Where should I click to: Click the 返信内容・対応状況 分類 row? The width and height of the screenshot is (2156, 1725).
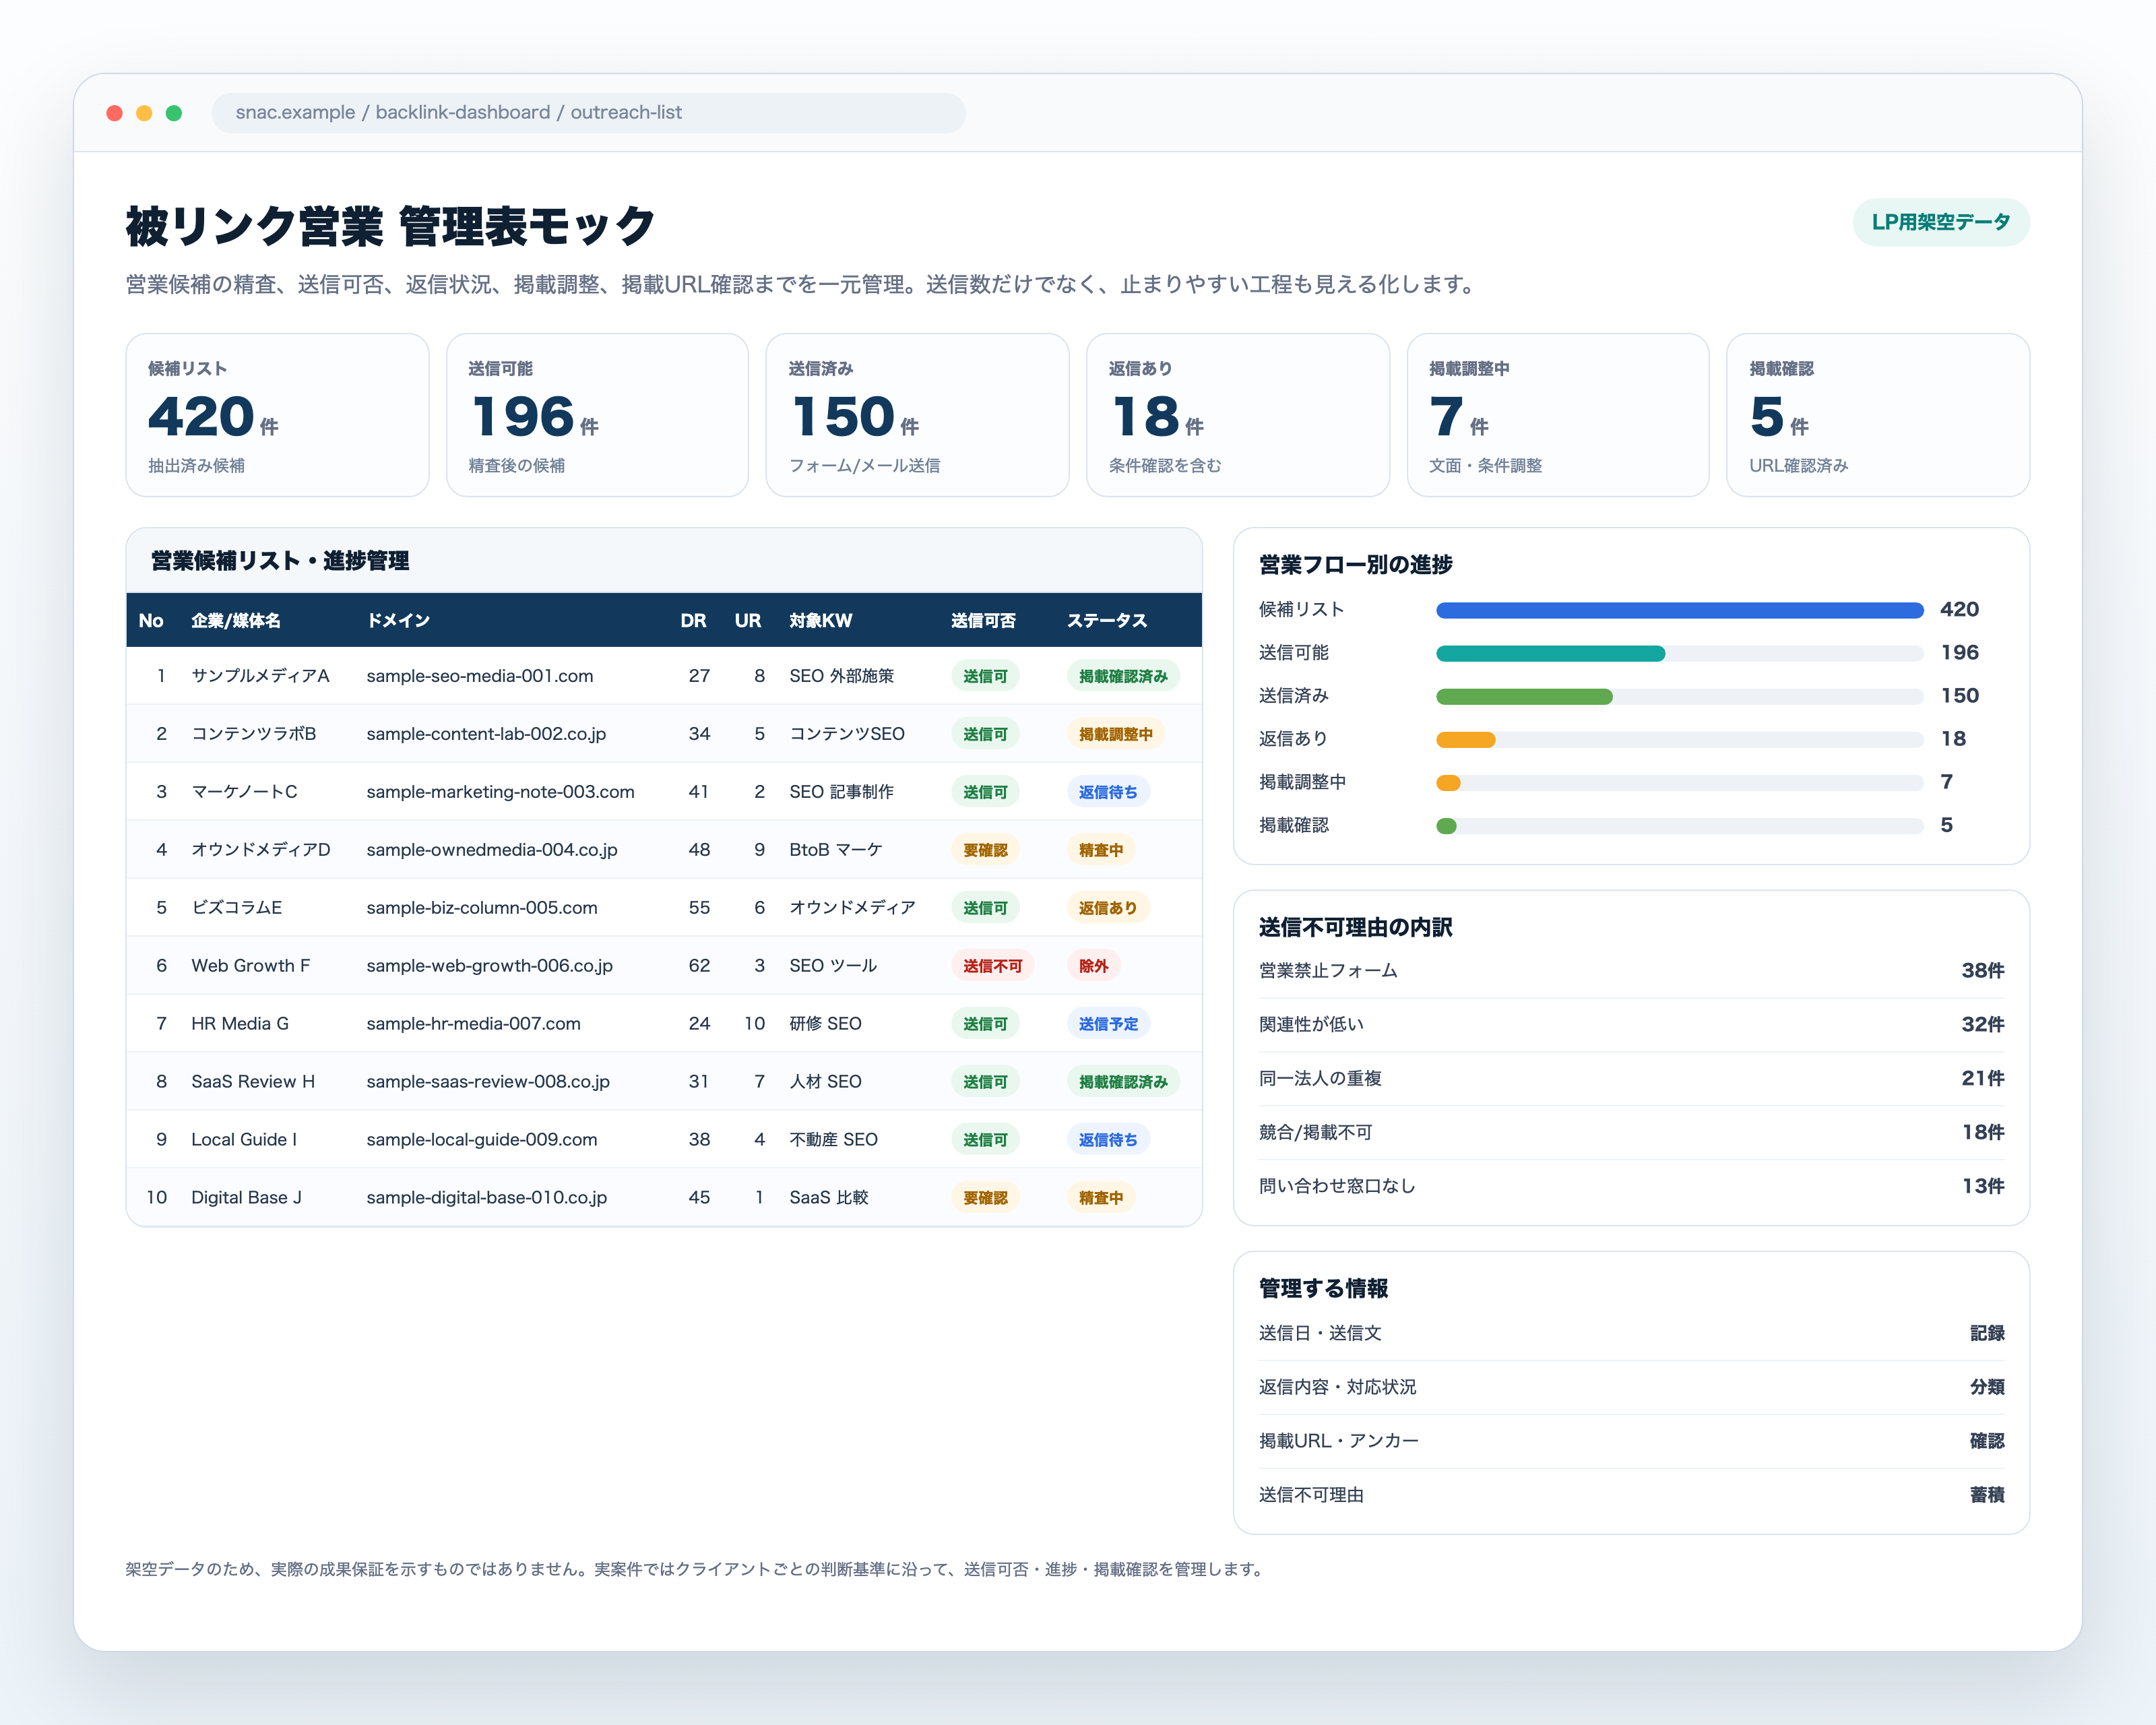tap(1631, 1387)
